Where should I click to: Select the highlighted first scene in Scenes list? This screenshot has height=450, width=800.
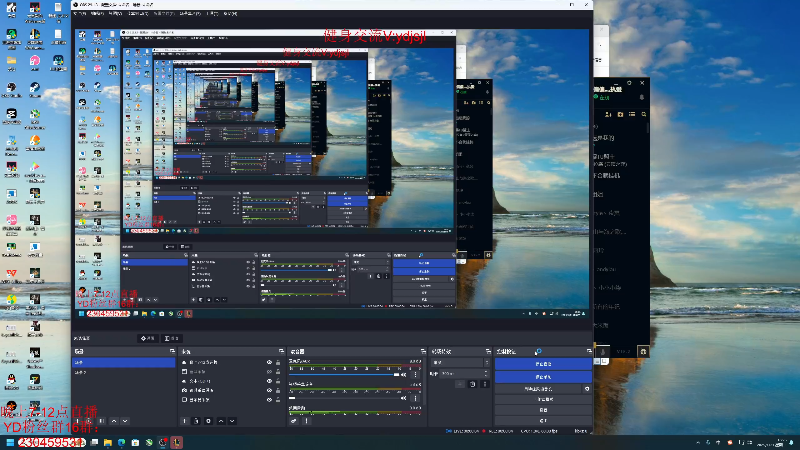tap(124, 362)
